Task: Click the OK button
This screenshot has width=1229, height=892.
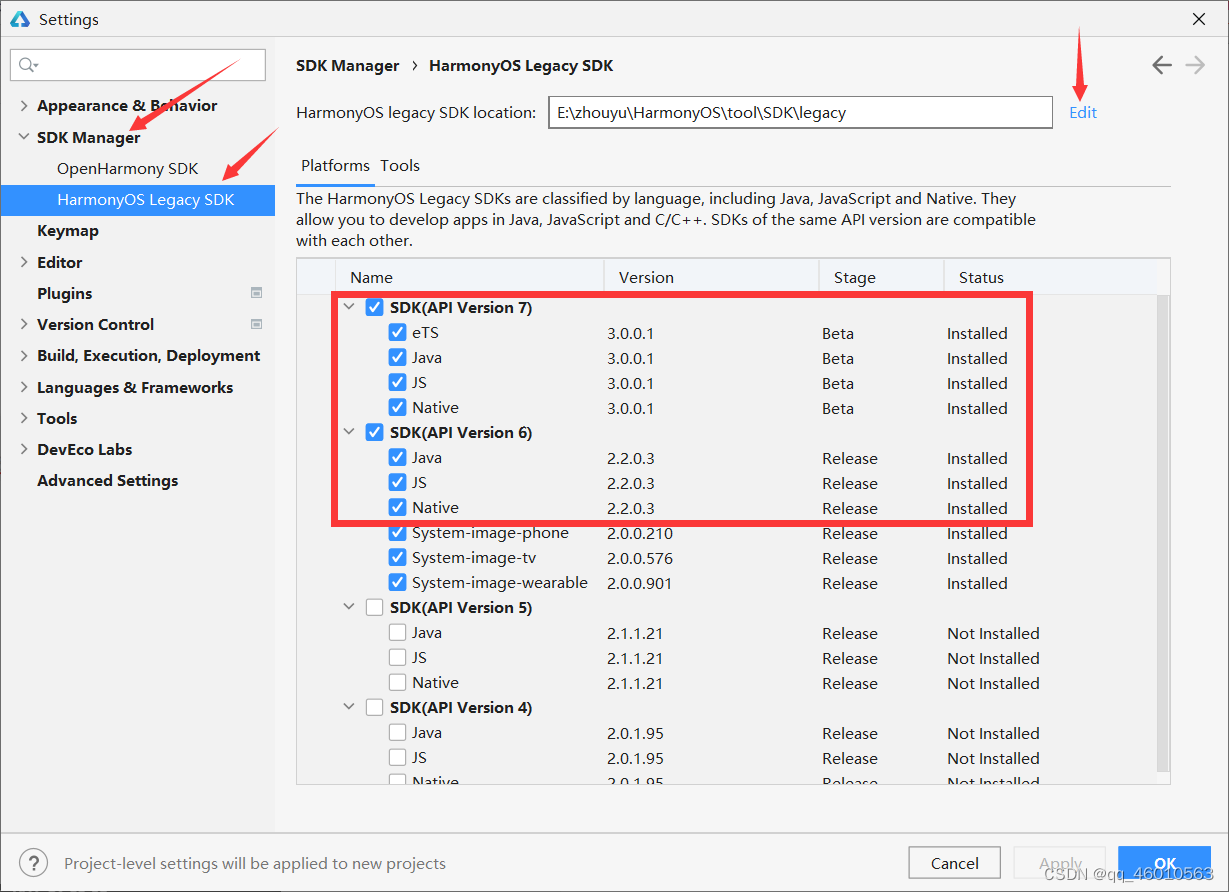Action: [1165, 863]
